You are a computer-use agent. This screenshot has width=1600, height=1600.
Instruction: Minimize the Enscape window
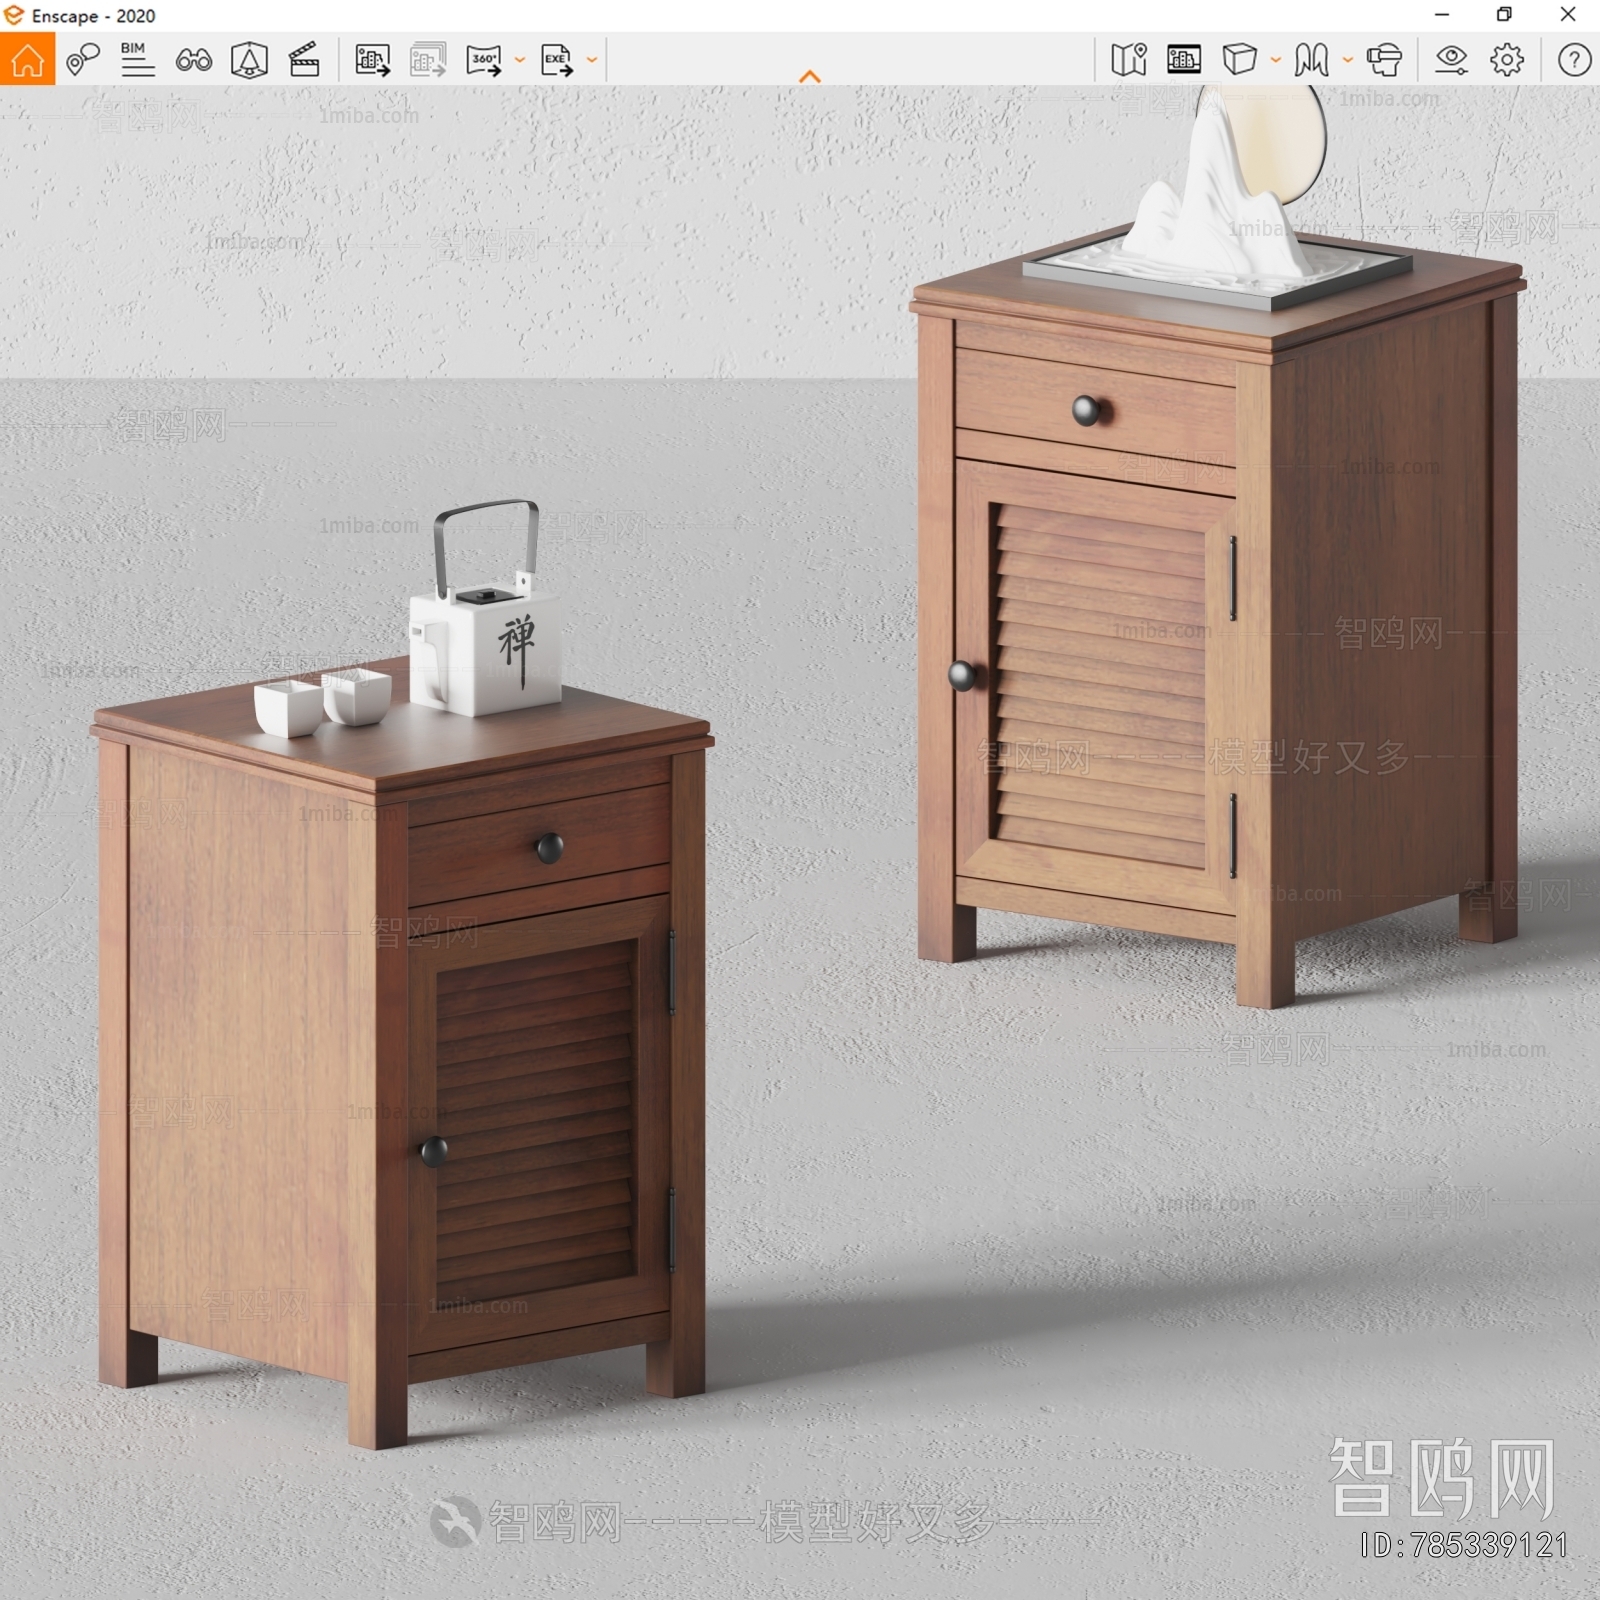pyautogui.click(x=1442, y=15)
